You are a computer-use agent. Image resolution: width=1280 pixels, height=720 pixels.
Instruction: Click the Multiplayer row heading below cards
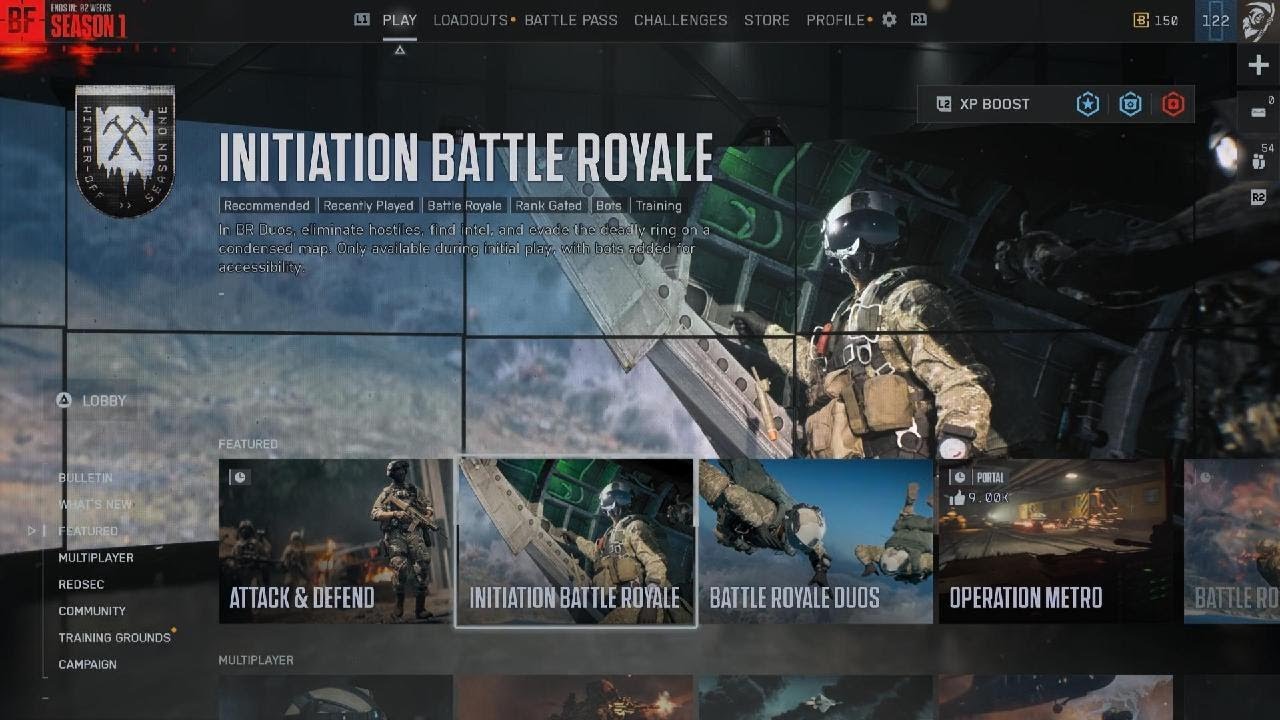tap(256, 660)
